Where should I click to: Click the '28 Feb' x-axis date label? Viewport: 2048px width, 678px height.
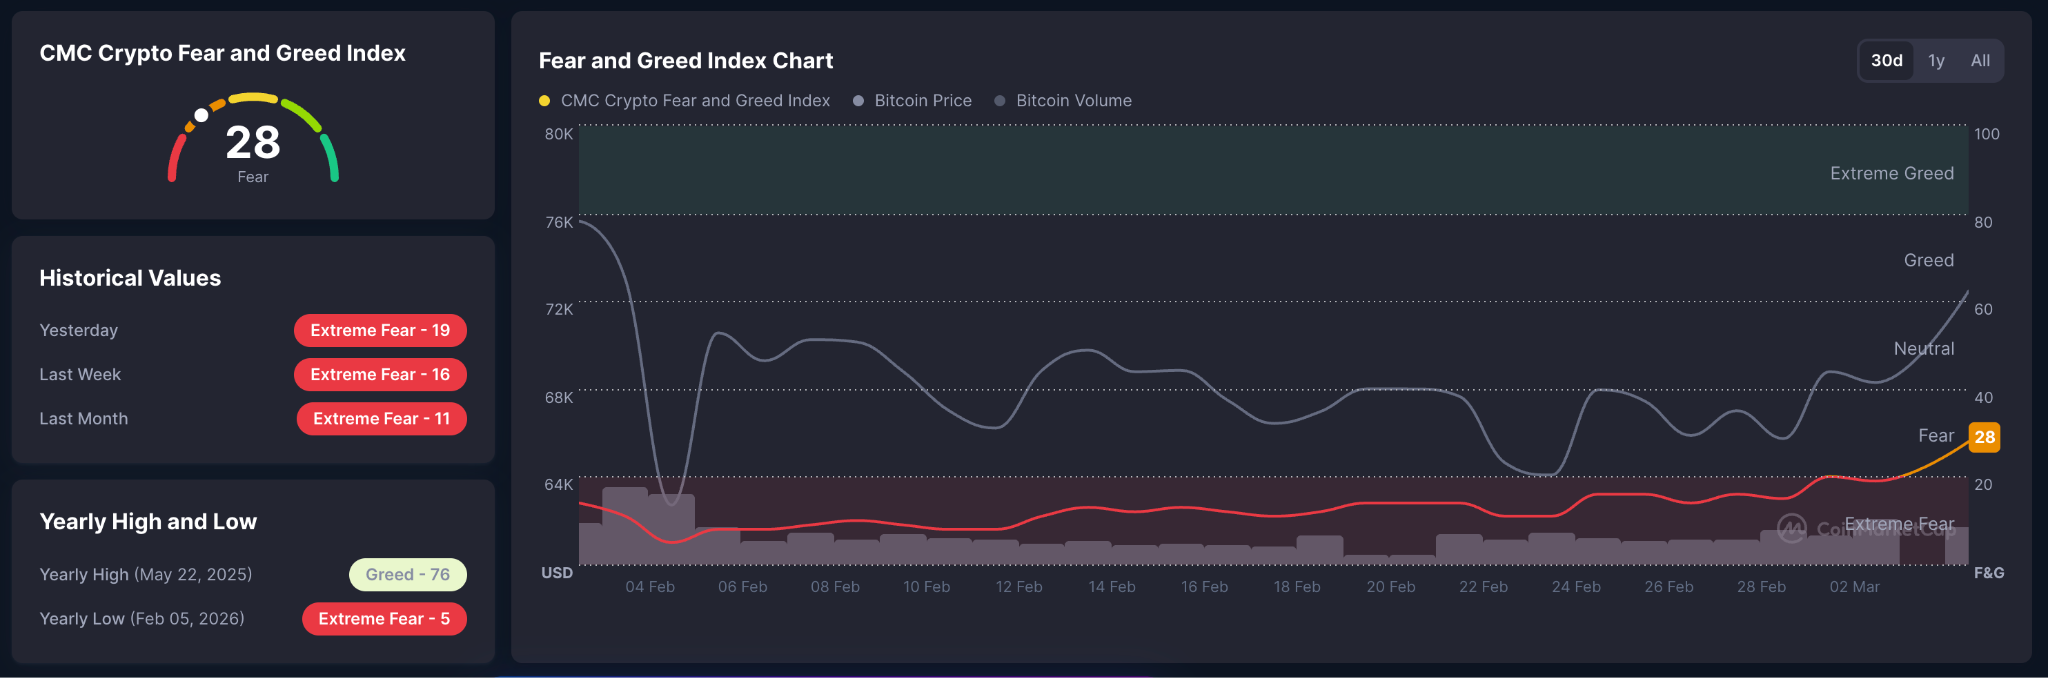pyautogui.click(x=1761, y=587)
